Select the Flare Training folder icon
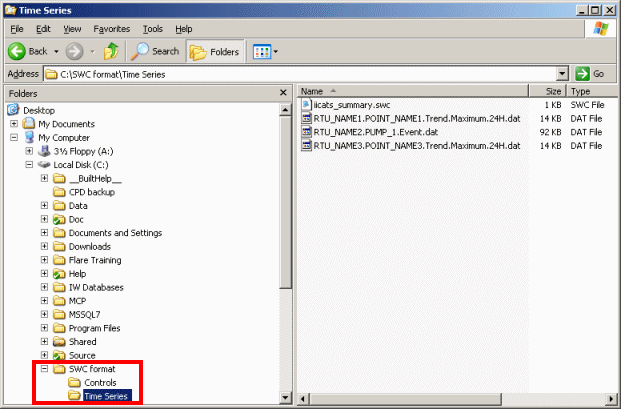The image size is (621, 409). (x=59, y=260)
